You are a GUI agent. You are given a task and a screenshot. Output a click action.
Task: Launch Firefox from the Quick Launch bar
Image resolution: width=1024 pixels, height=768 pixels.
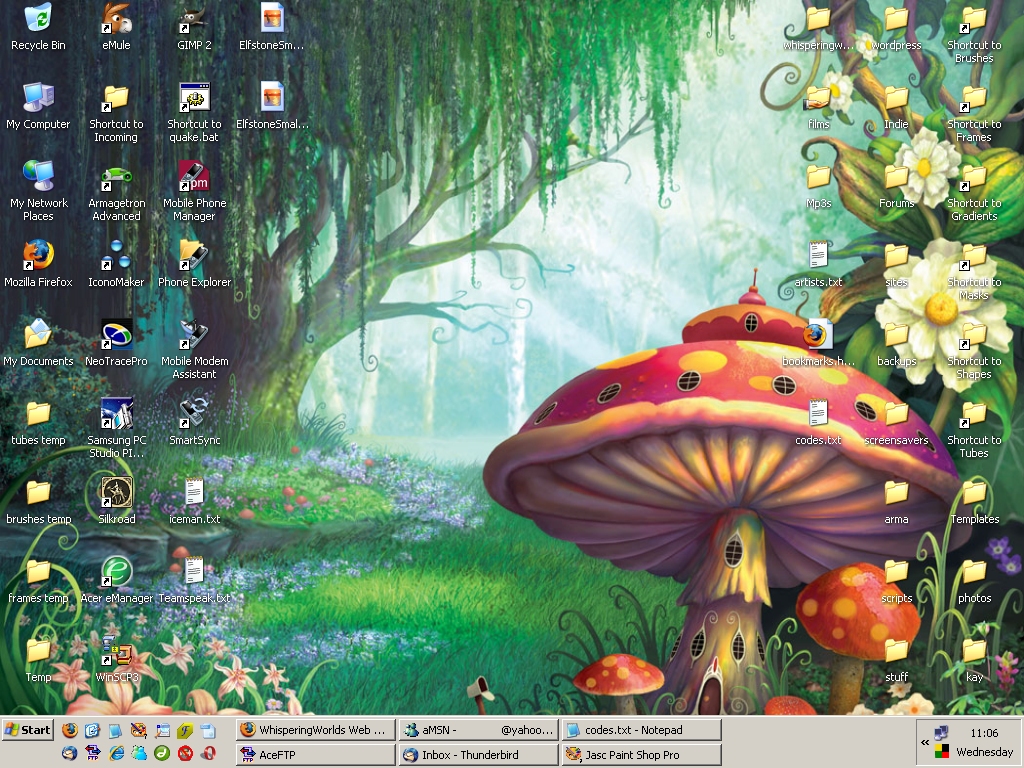(70, 730)
